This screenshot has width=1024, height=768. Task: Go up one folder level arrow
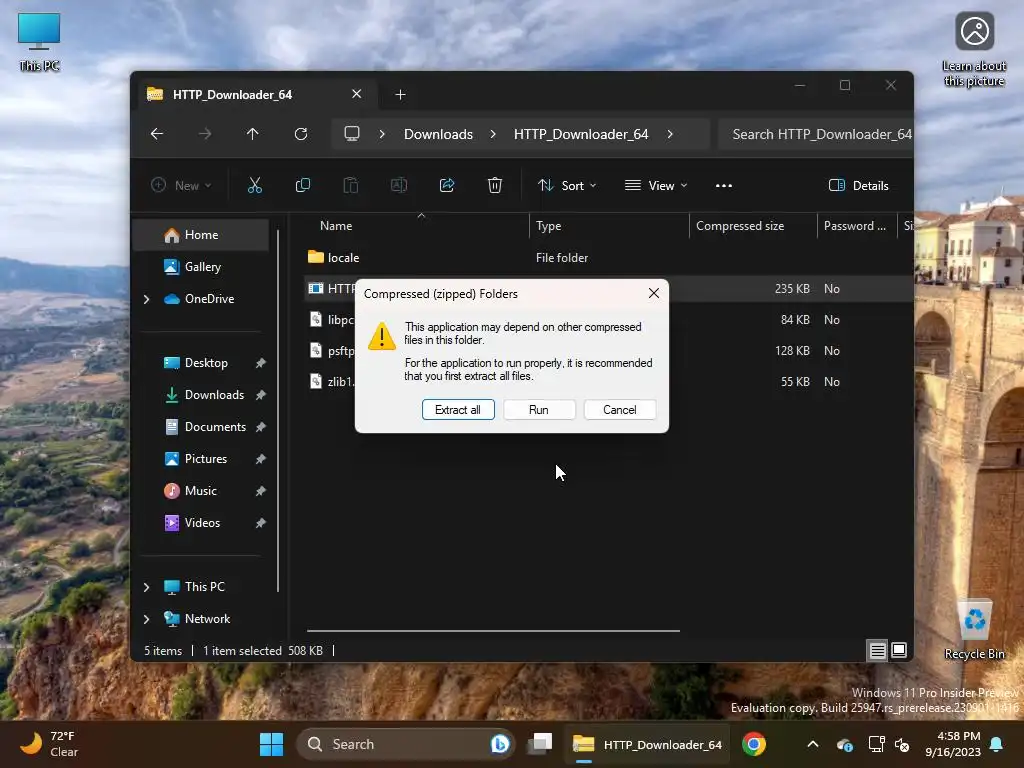(x=253, y=134)
